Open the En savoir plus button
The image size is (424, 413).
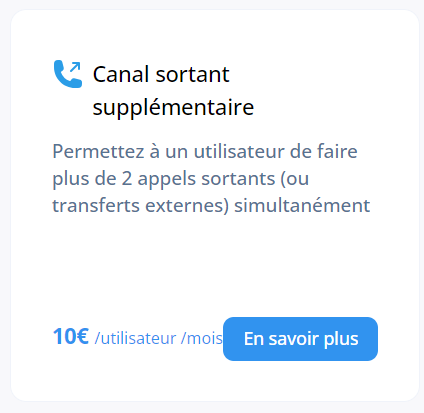300,339
